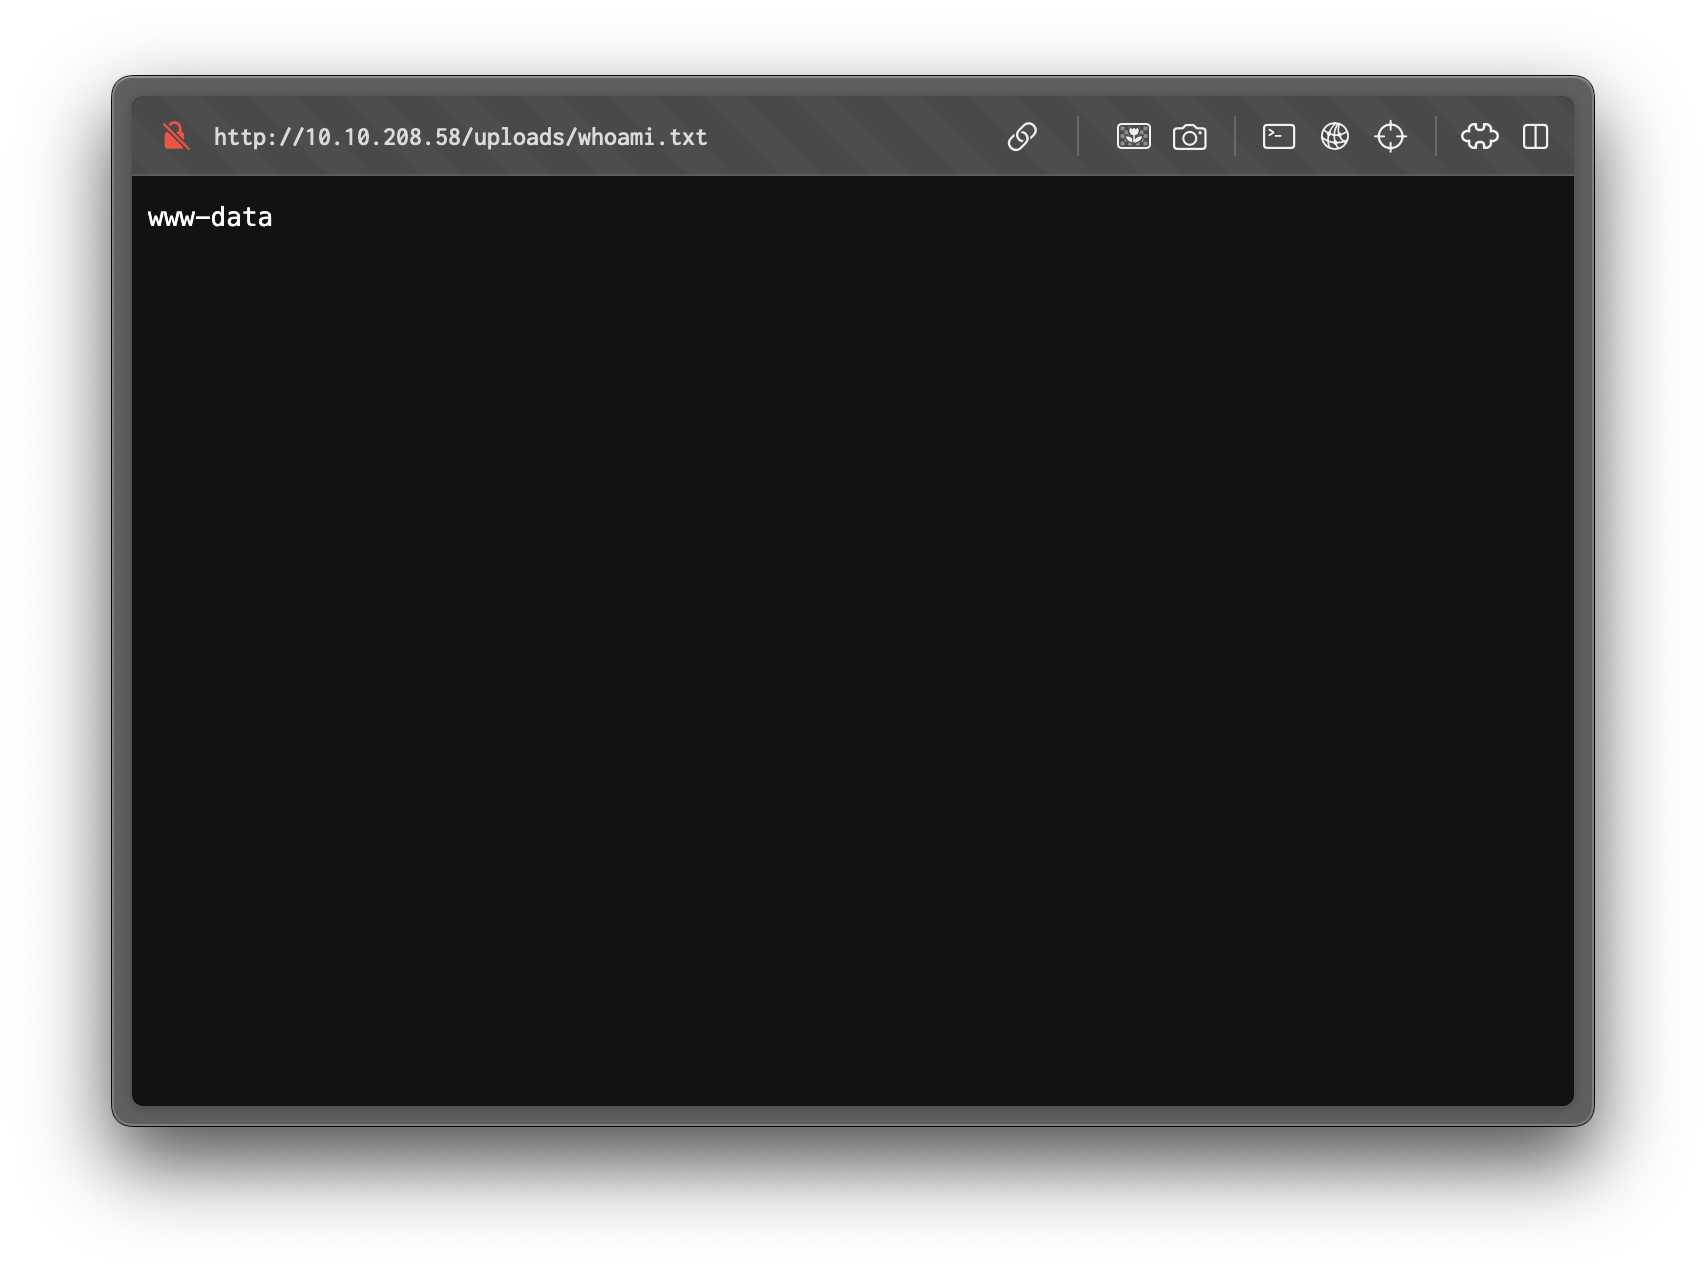
Task: Click whoami.txt in the address bar
Action: [642, 137]
